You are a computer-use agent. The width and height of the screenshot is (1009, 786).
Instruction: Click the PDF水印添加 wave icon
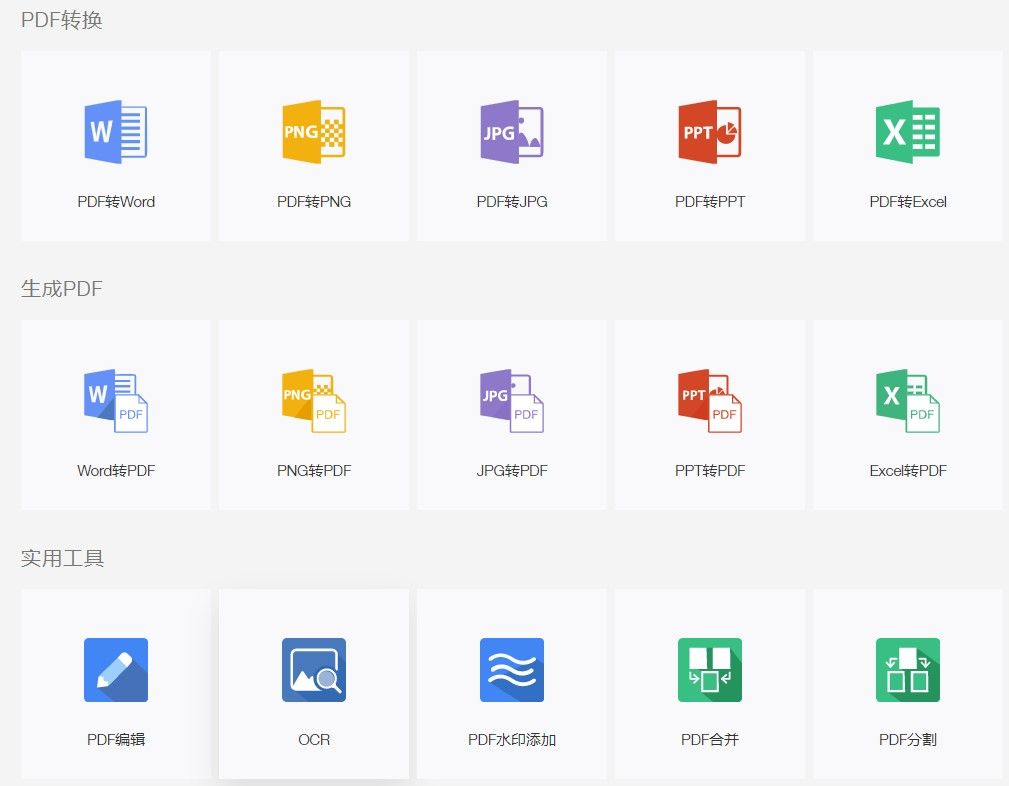tap(512, 669)
